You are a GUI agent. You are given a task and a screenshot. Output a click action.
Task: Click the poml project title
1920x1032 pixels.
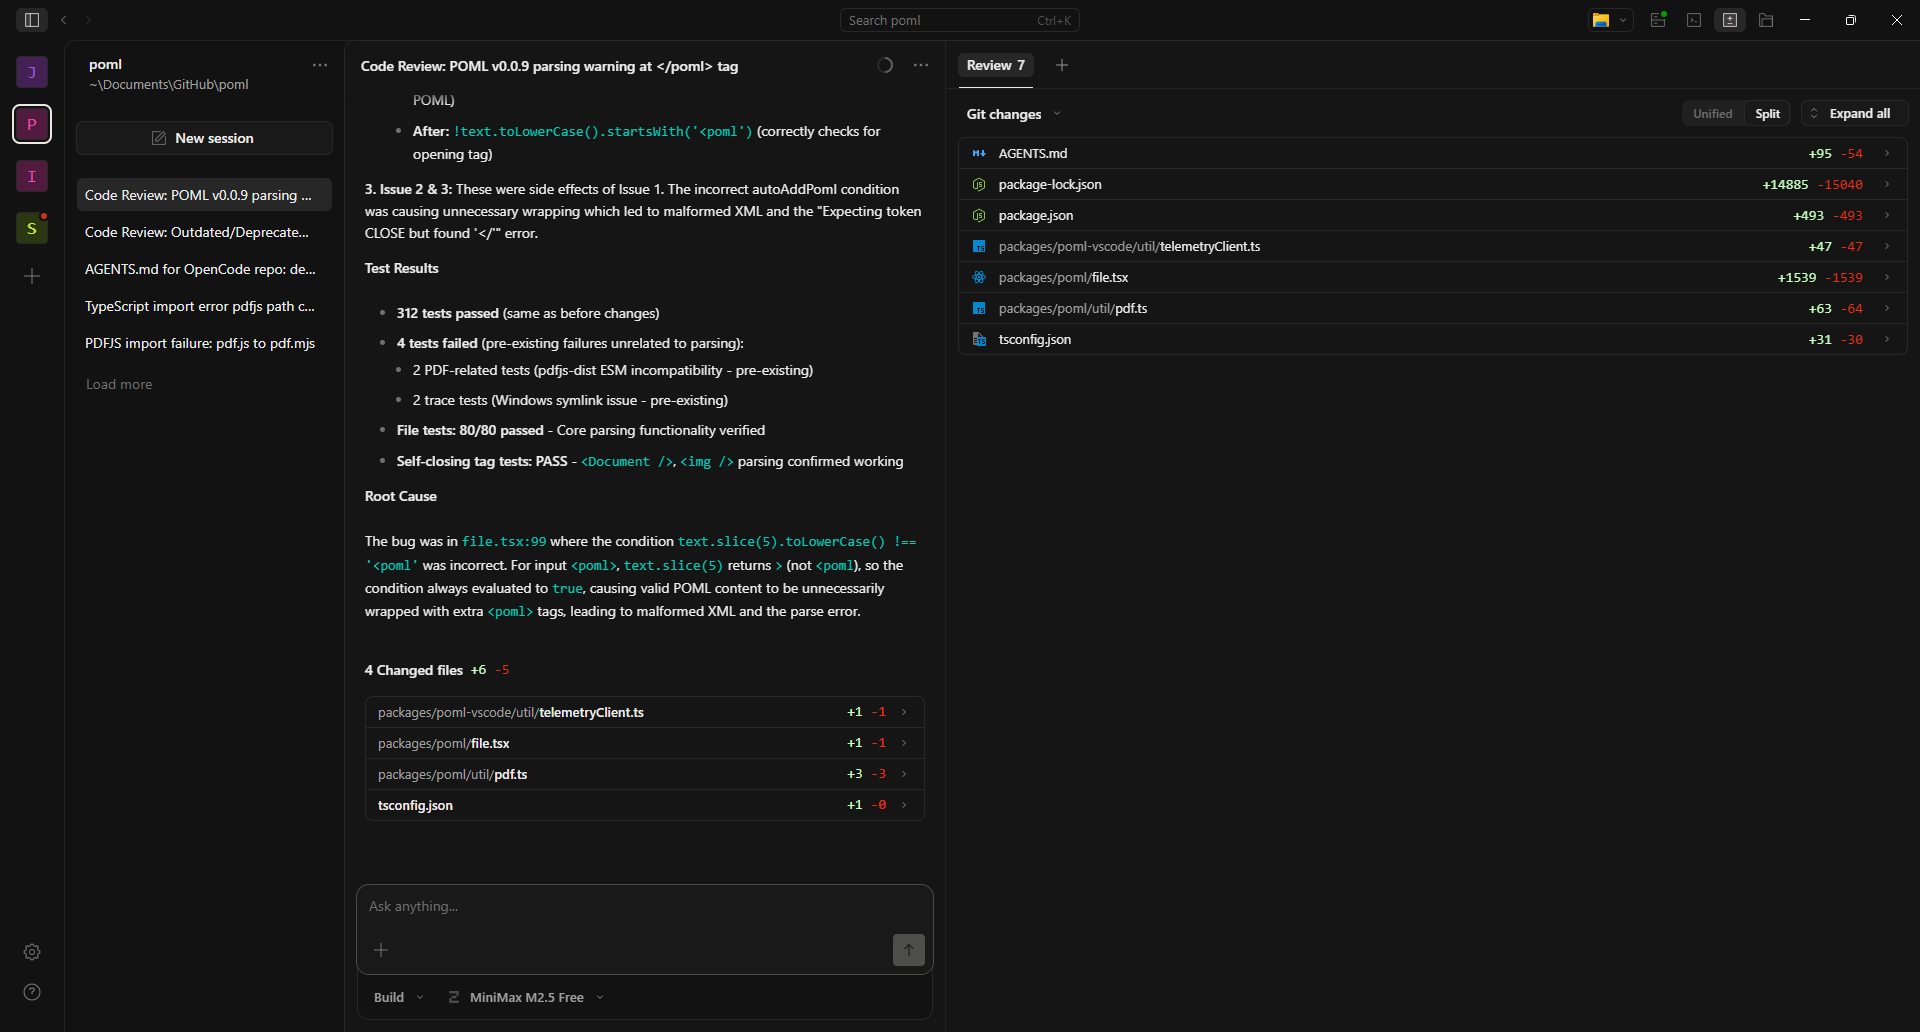pos(105,64)
